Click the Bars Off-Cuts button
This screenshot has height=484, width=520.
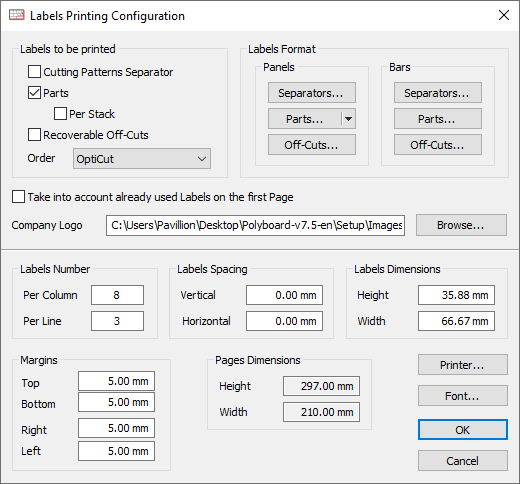438,145
